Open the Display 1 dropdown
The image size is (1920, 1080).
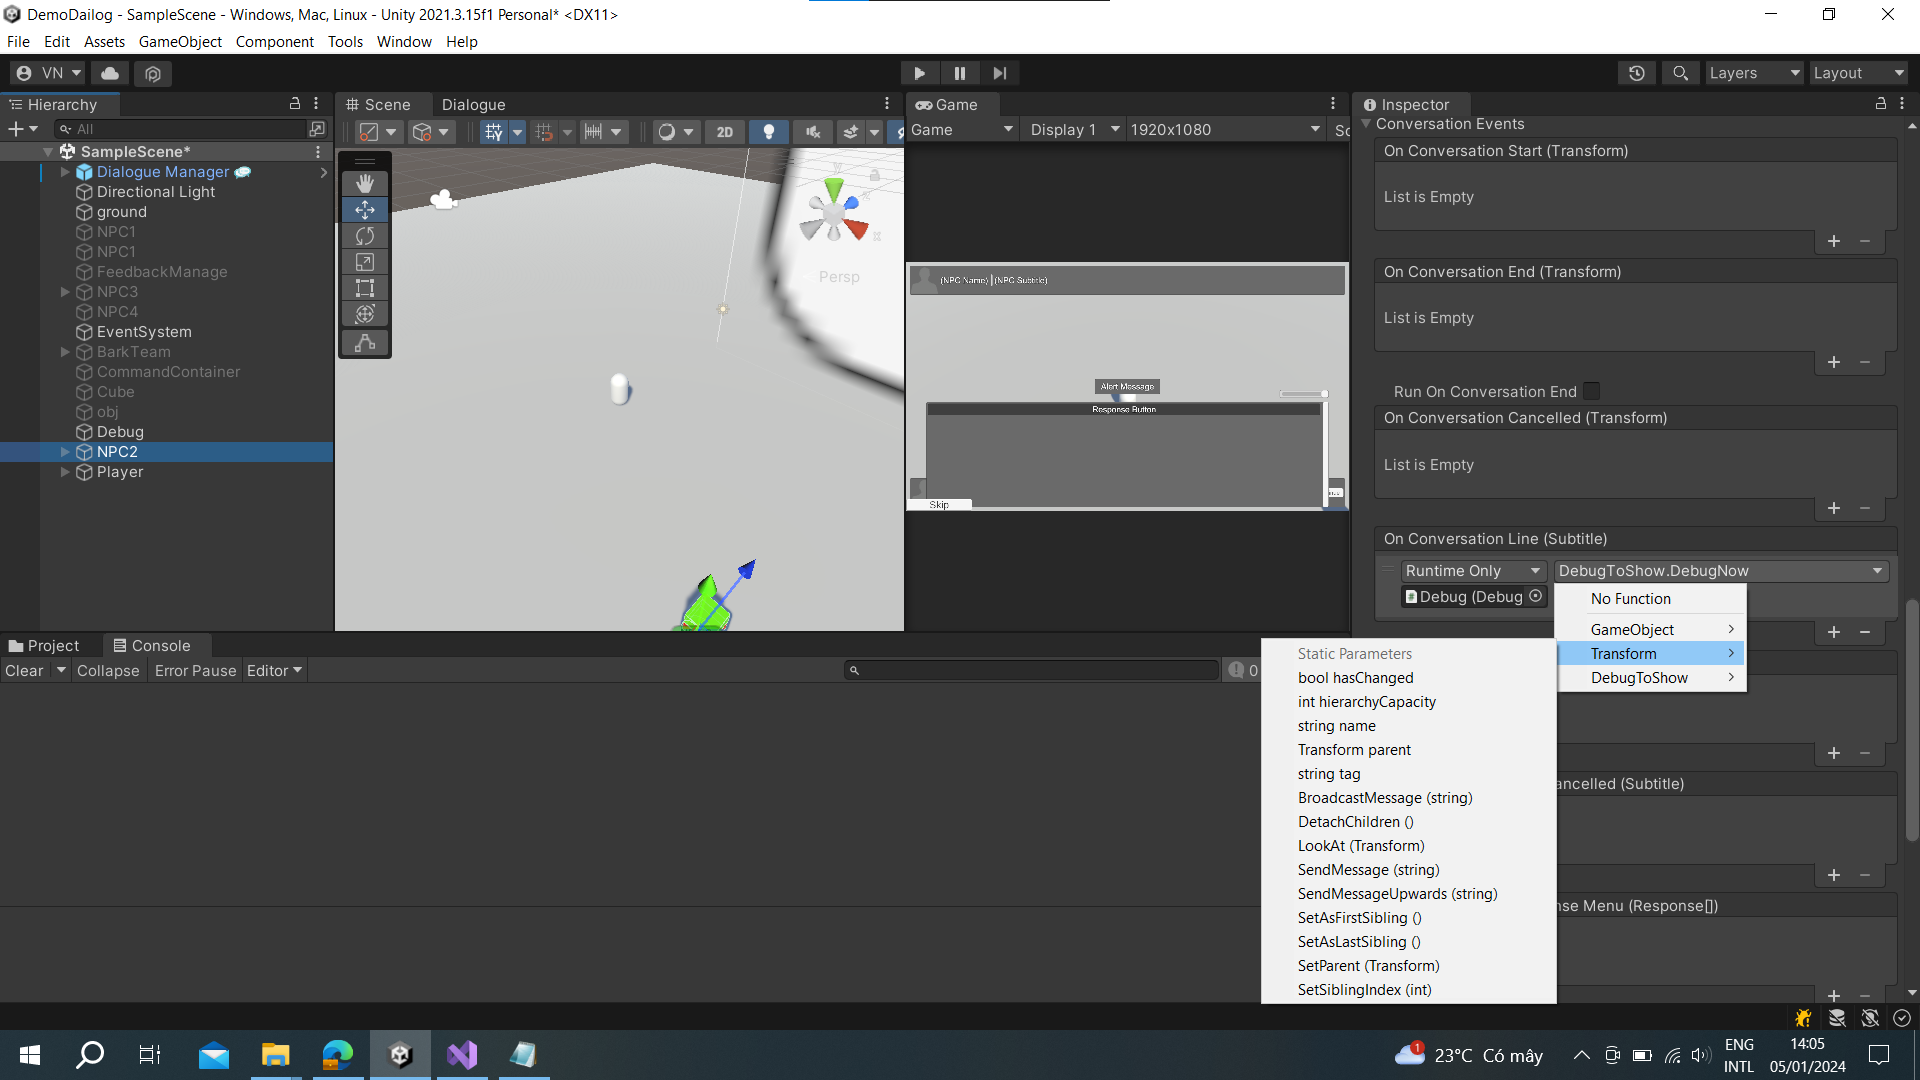[x=1075, y=130]
